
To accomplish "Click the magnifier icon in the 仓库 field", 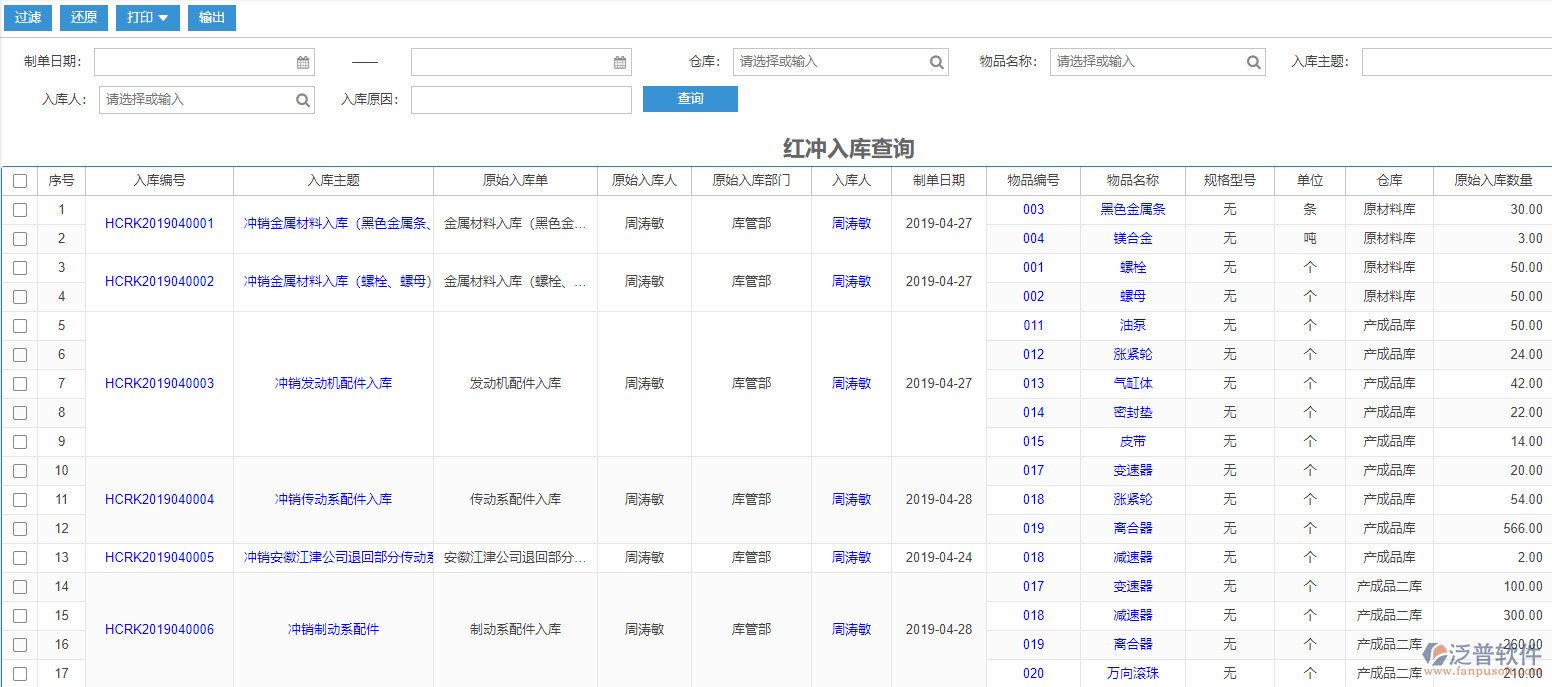I will click(x=936, y=61).
